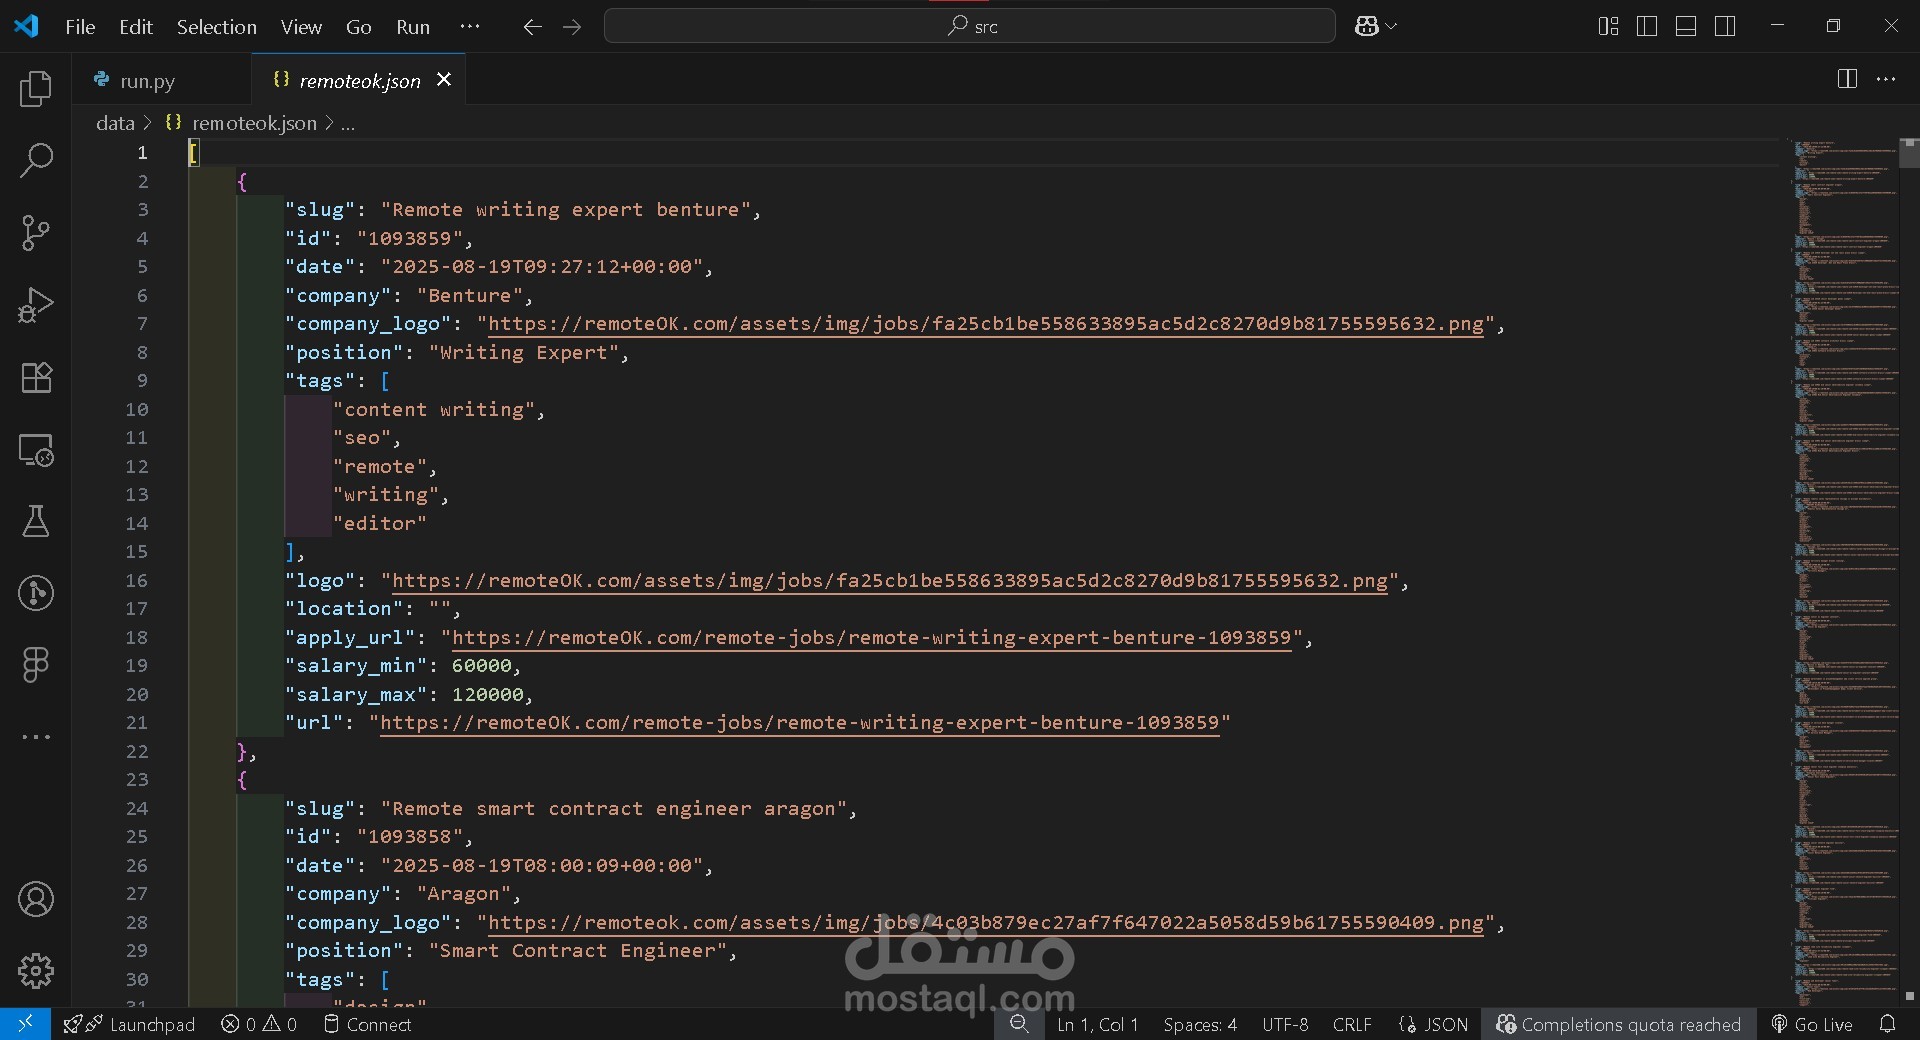The image size is (1920, 1040).
Task: Expand the data breadcrumb folder
Action: (x=115, y=123)
